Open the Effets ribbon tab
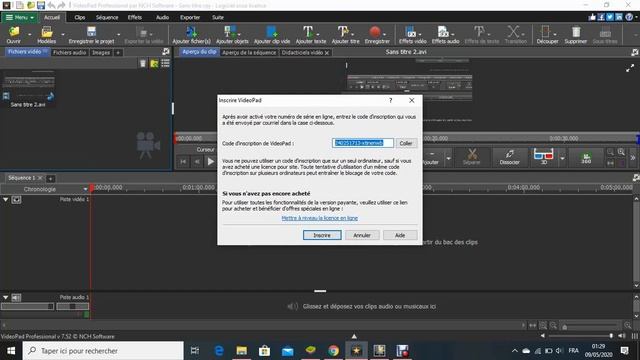640x360 pixels. point(135,18)
